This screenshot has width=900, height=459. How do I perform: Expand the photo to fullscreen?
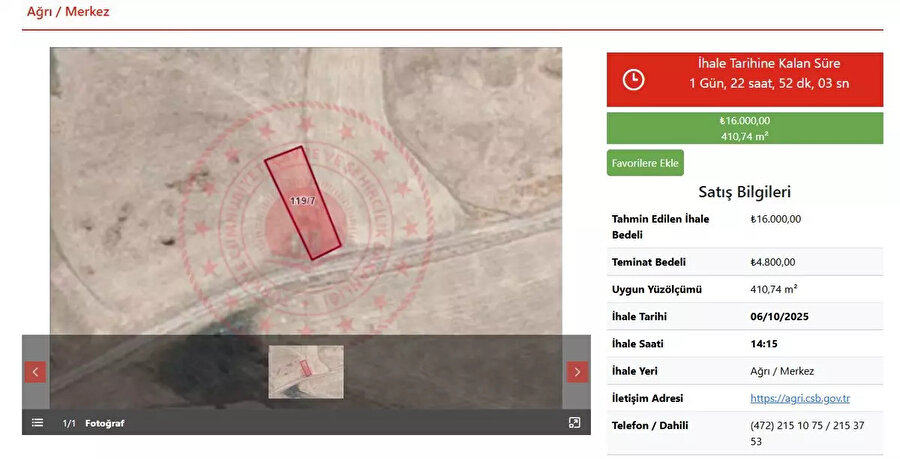574,423
